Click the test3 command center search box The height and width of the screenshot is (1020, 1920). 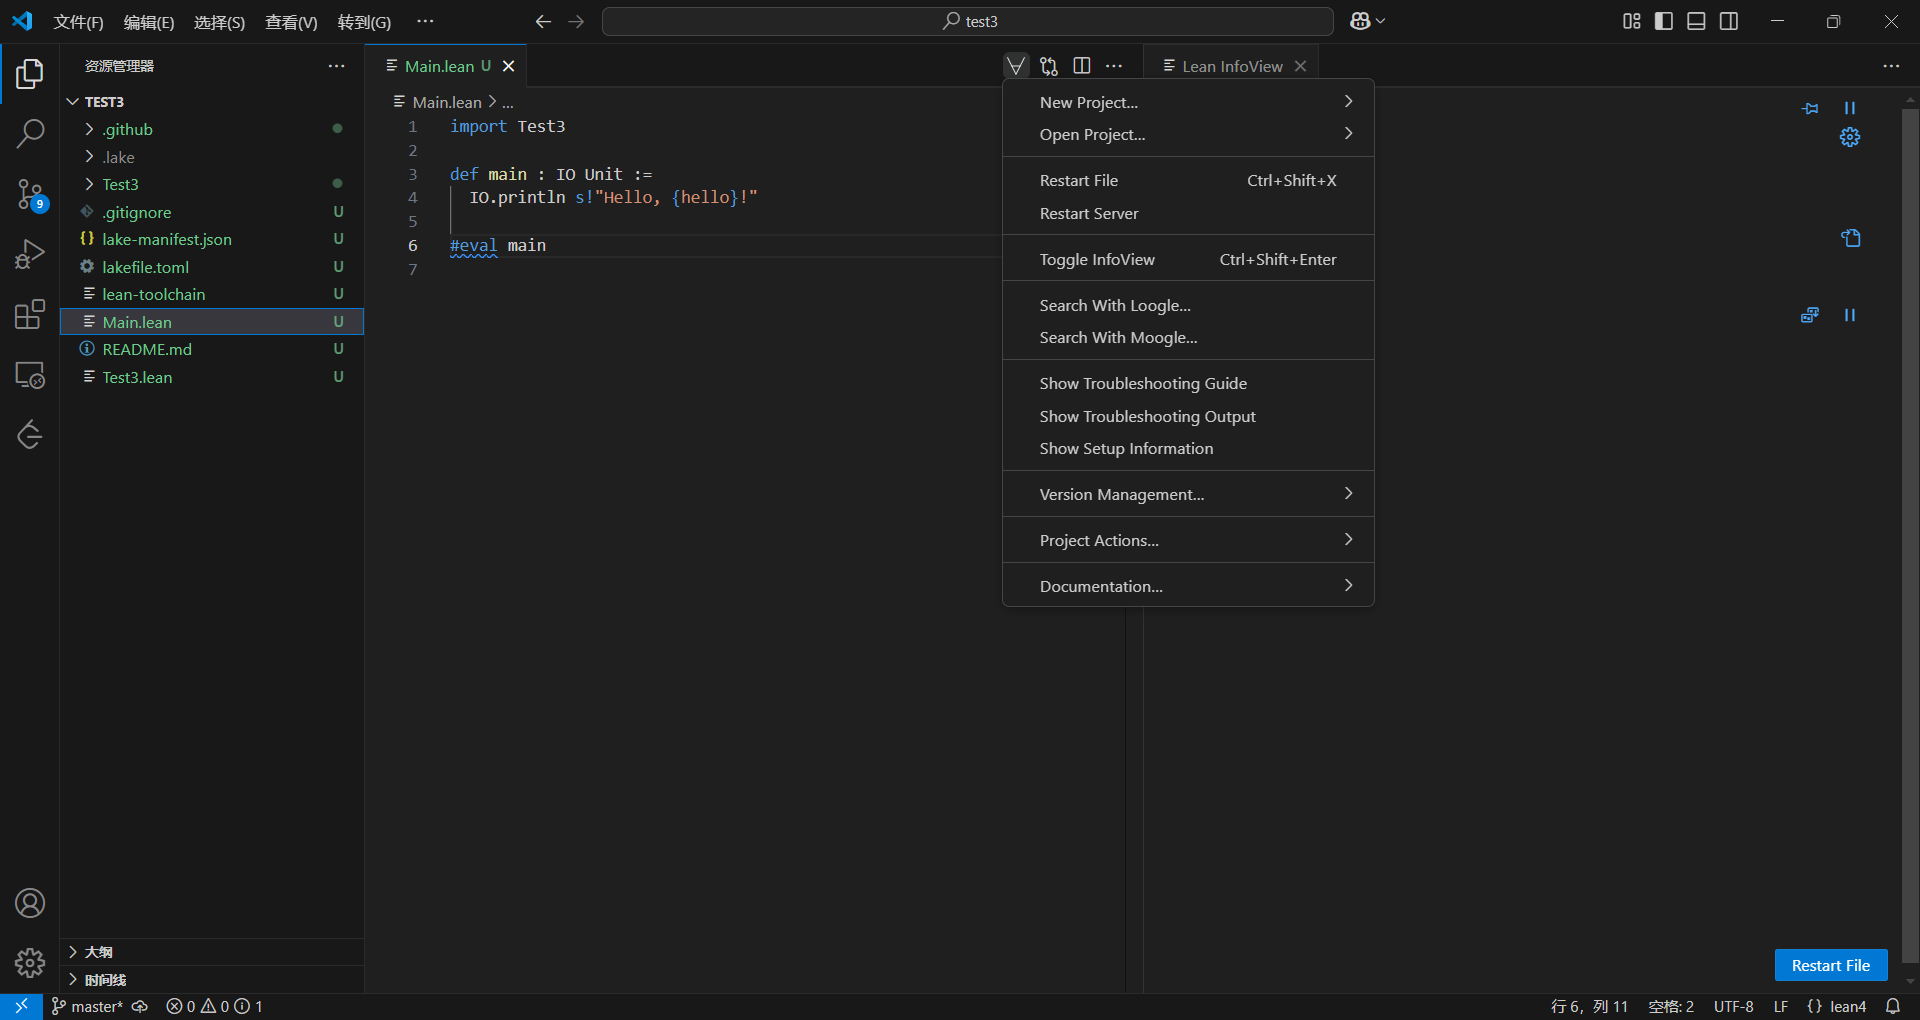(x=967, y=21)
